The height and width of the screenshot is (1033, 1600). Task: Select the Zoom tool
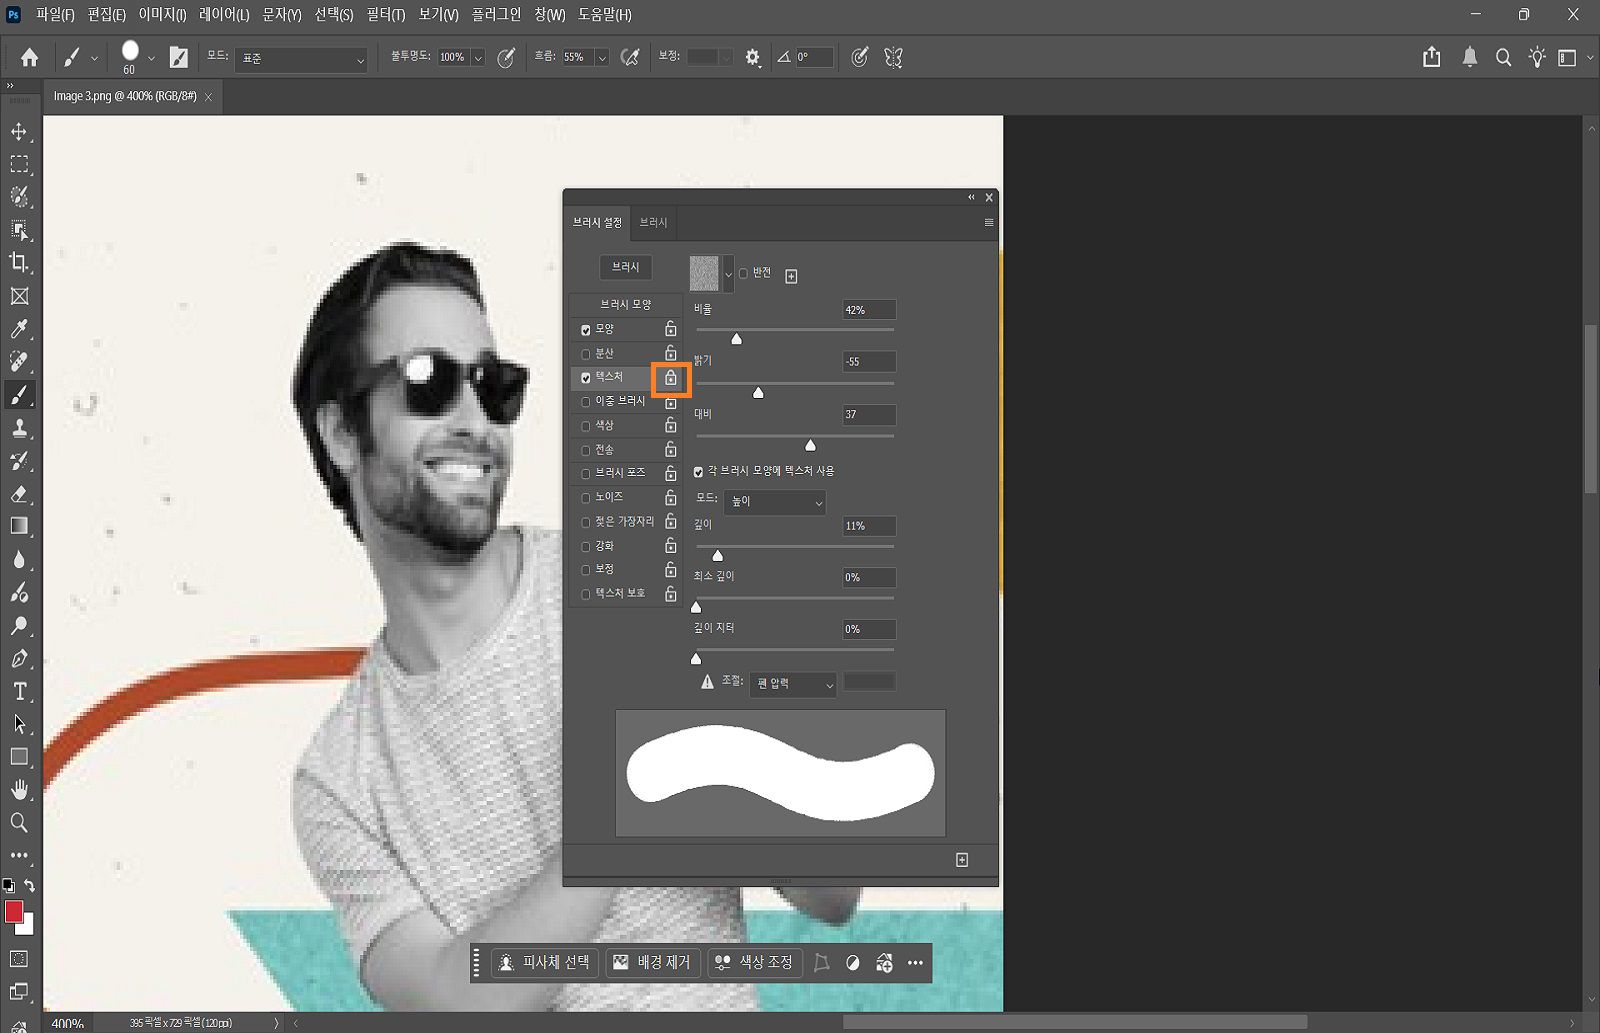pos(19,823)
